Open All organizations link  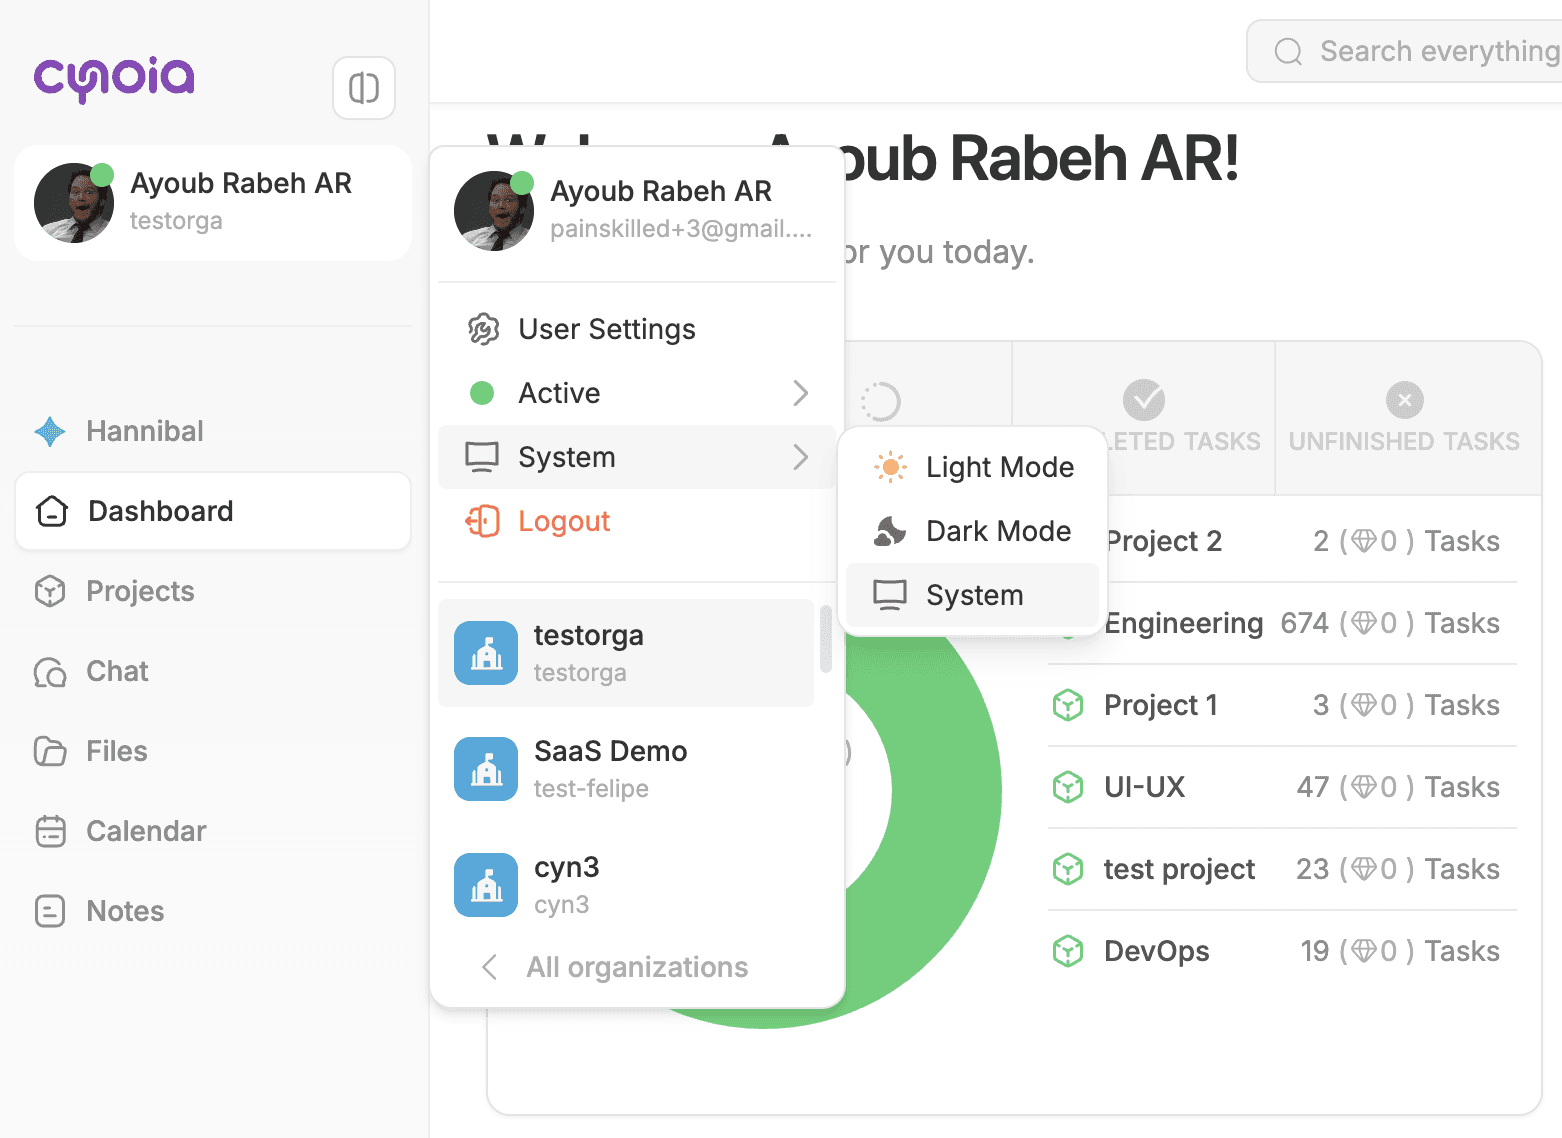pos(637,967)
